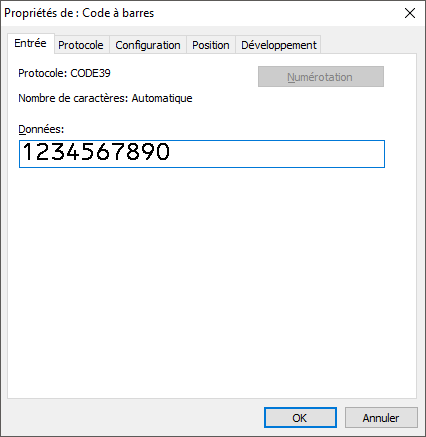
Task: Click gray footer area left of OK button
Action: click(133, 418)
